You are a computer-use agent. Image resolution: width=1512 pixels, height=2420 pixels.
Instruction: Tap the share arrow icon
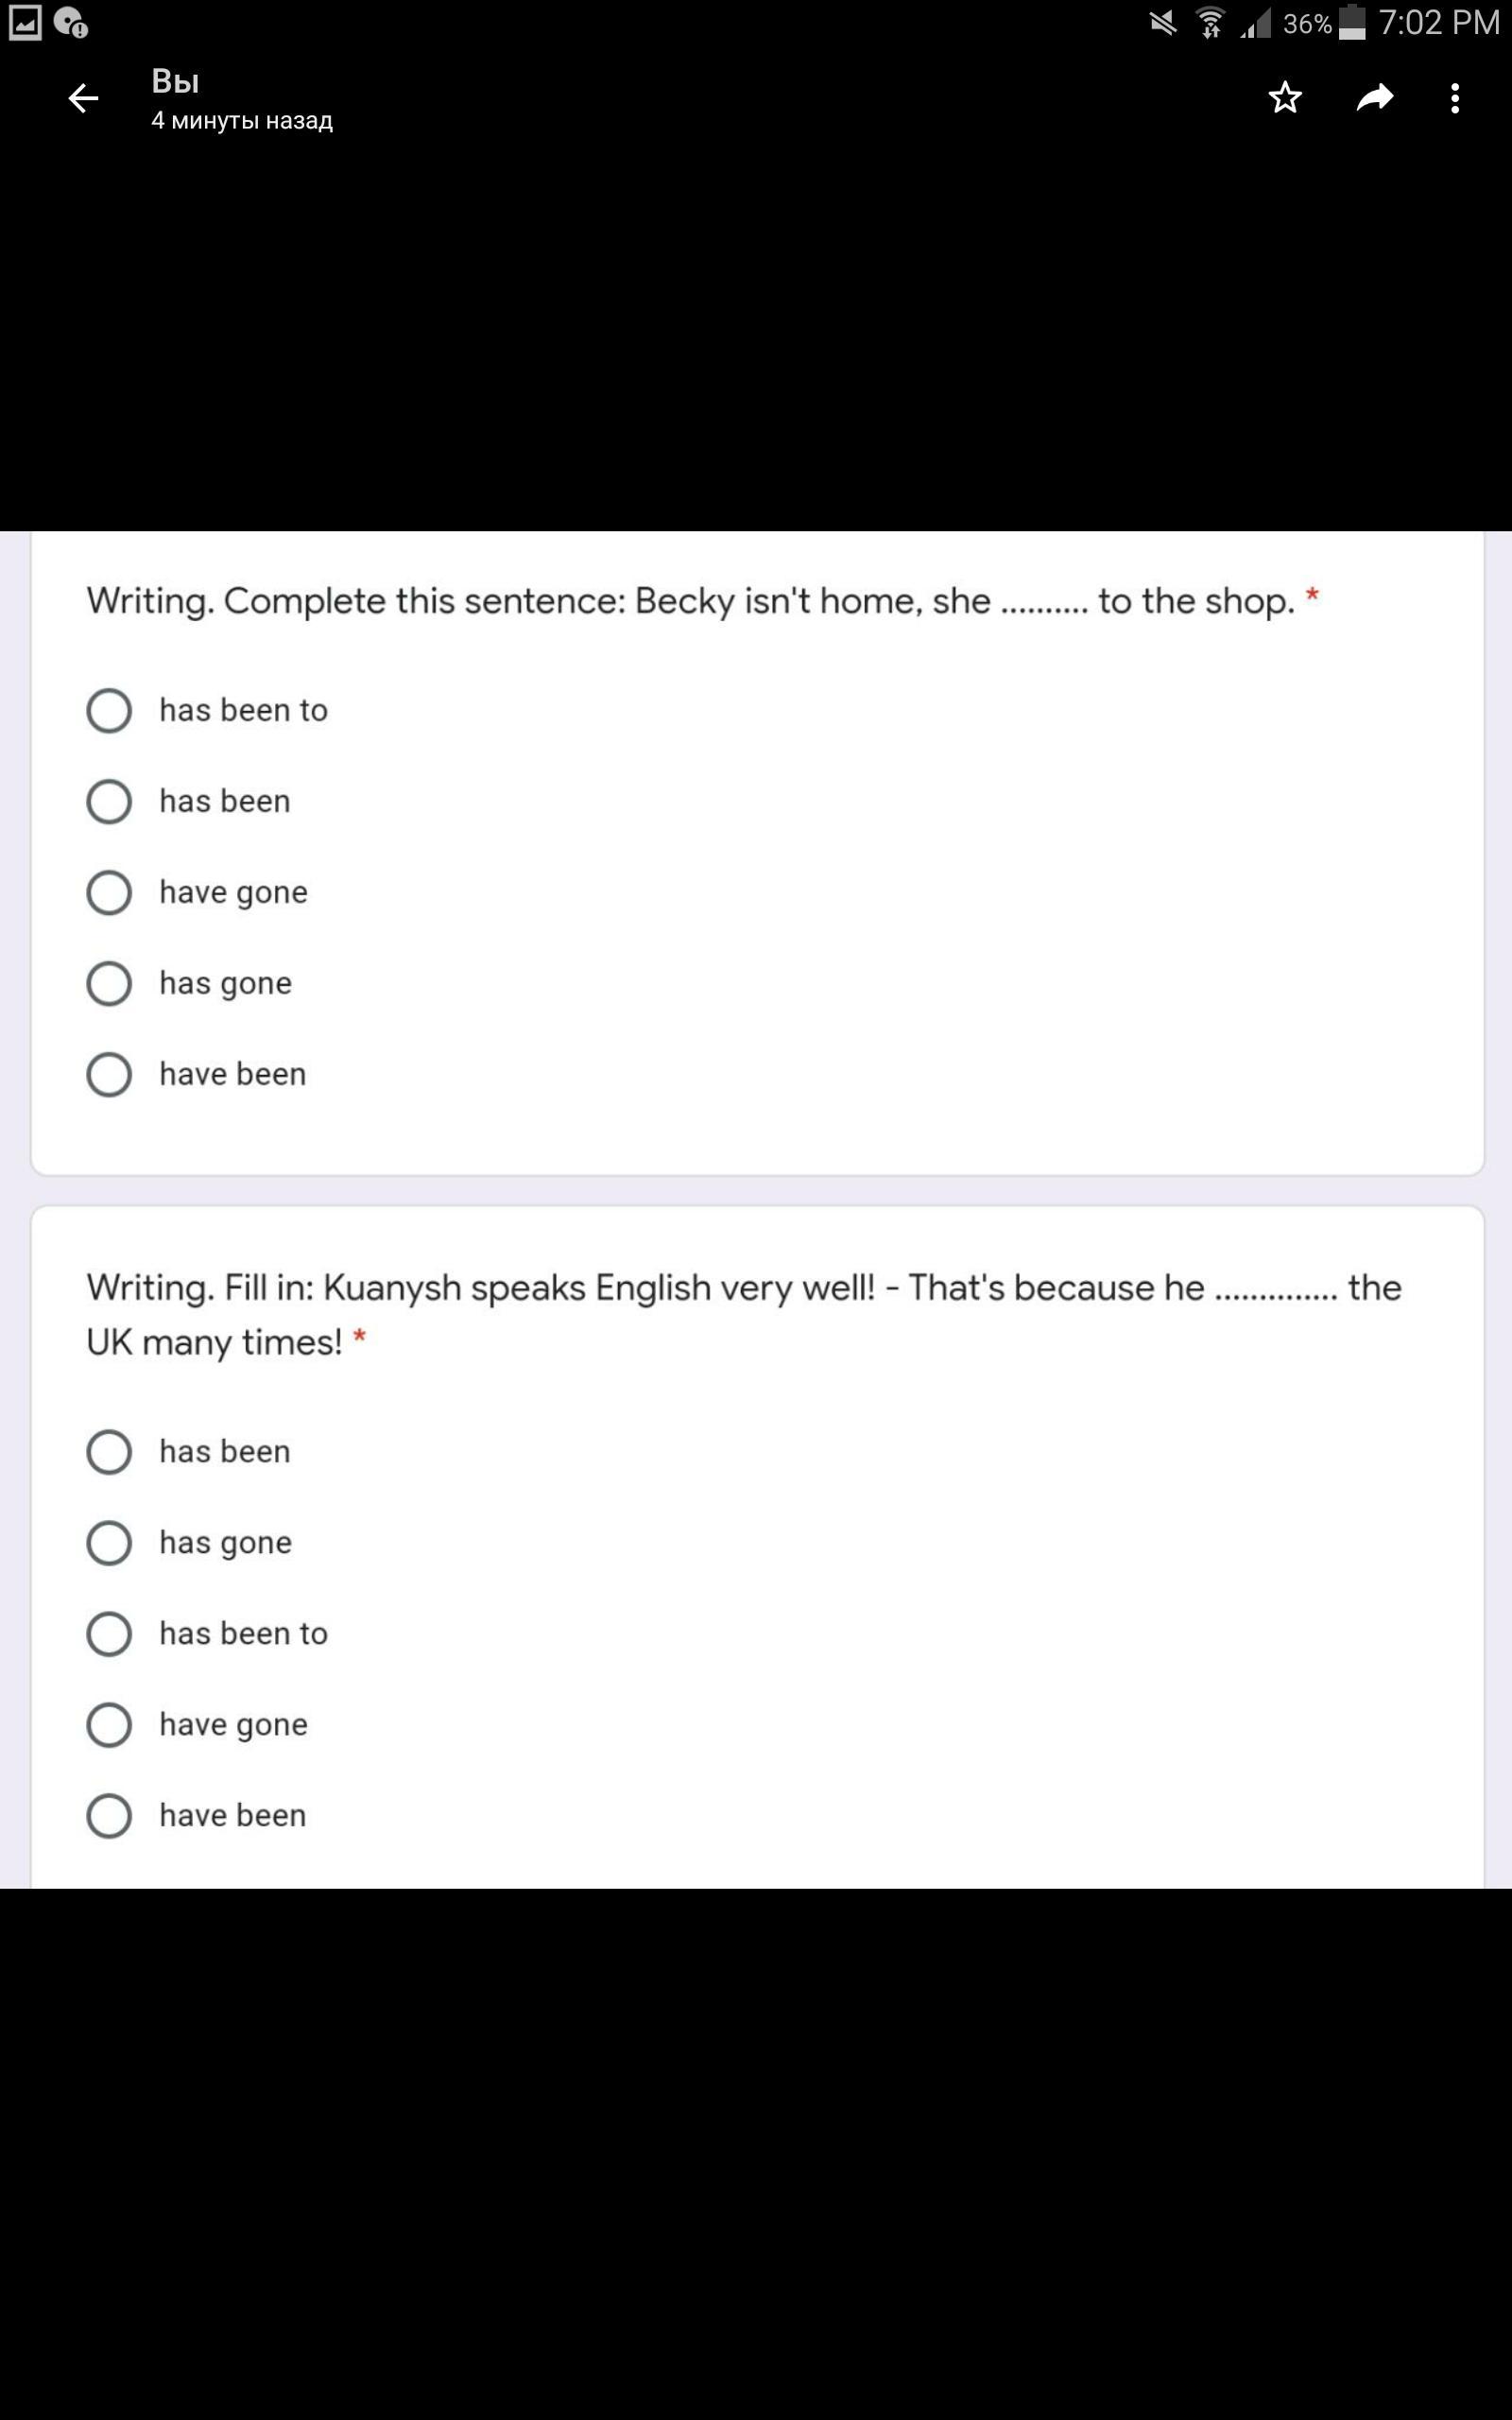(x=1375, y=98)
